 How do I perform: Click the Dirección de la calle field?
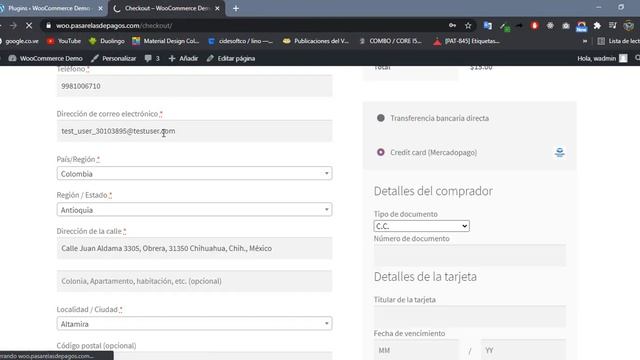pos(194,248)
